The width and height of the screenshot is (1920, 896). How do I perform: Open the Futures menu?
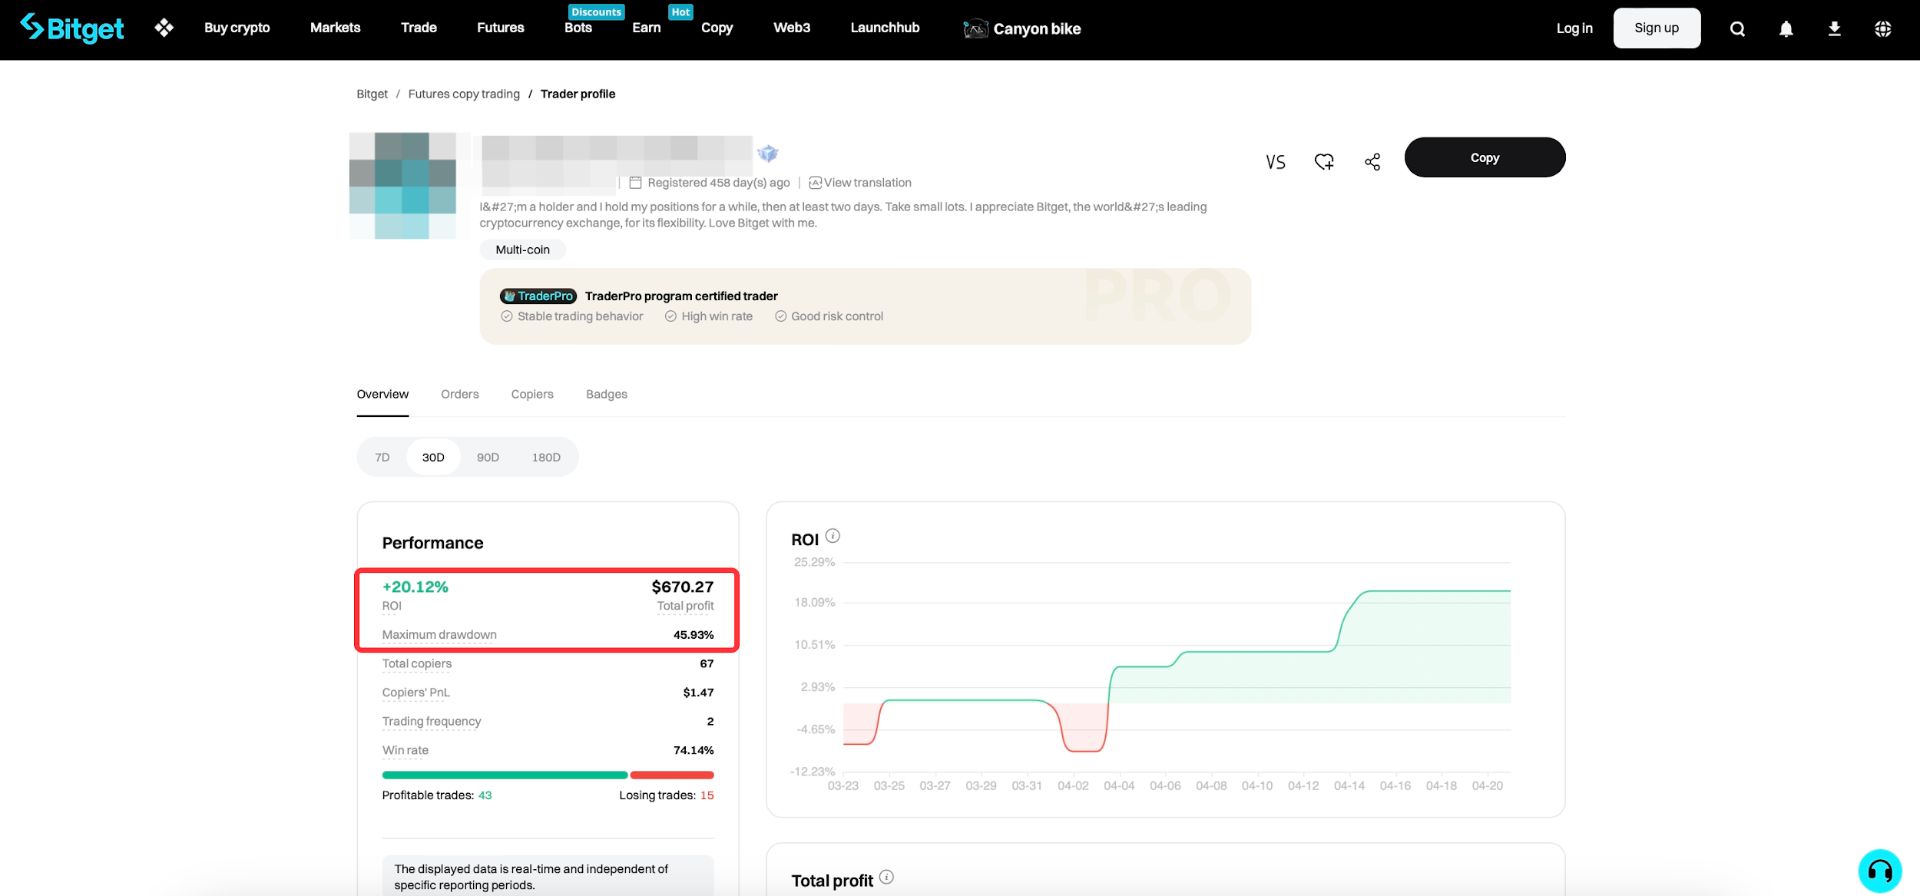point(501,28)
